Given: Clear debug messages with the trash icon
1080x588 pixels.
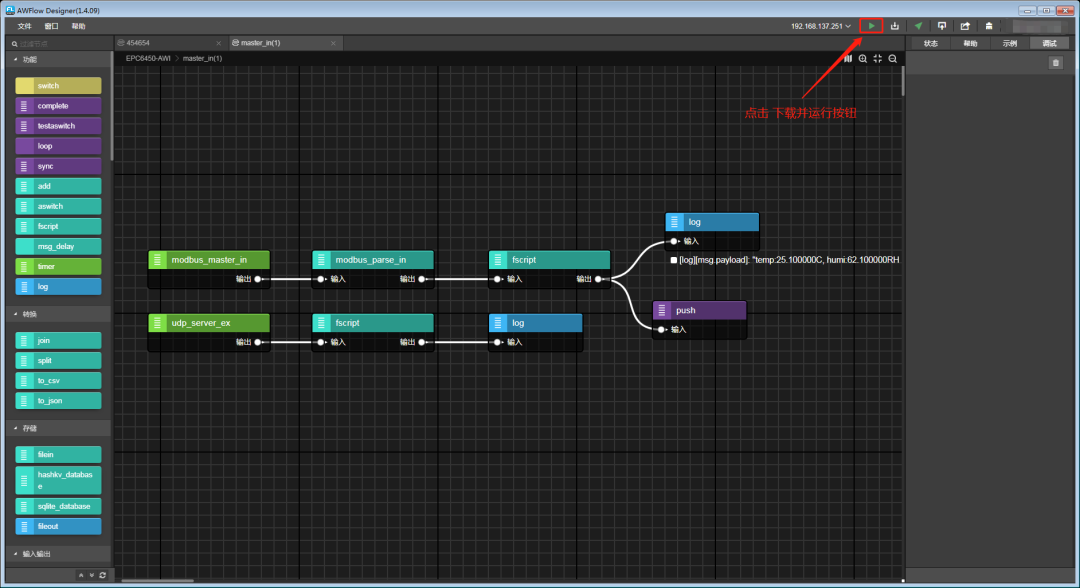Looking at the screenshot, I should pos(1055,63).
